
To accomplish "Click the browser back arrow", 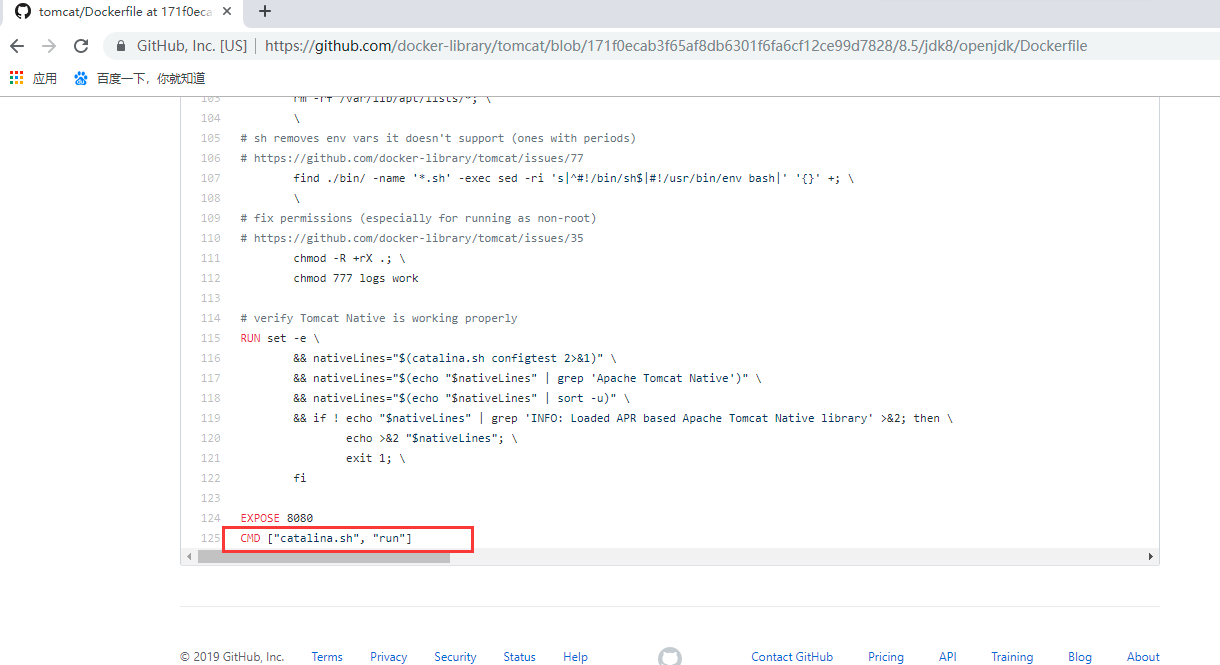I will [17, 46].
